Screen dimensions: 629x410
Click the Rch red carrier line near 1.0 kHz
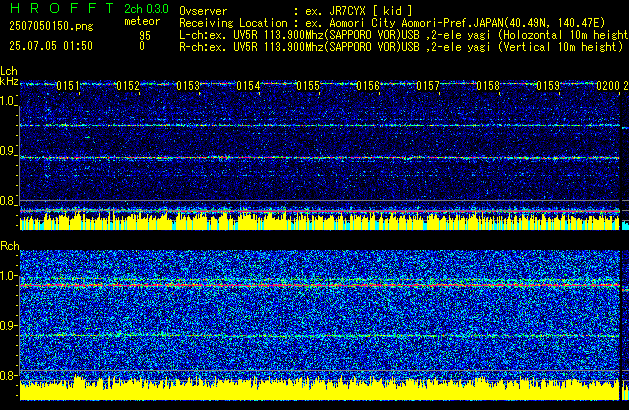320,285
